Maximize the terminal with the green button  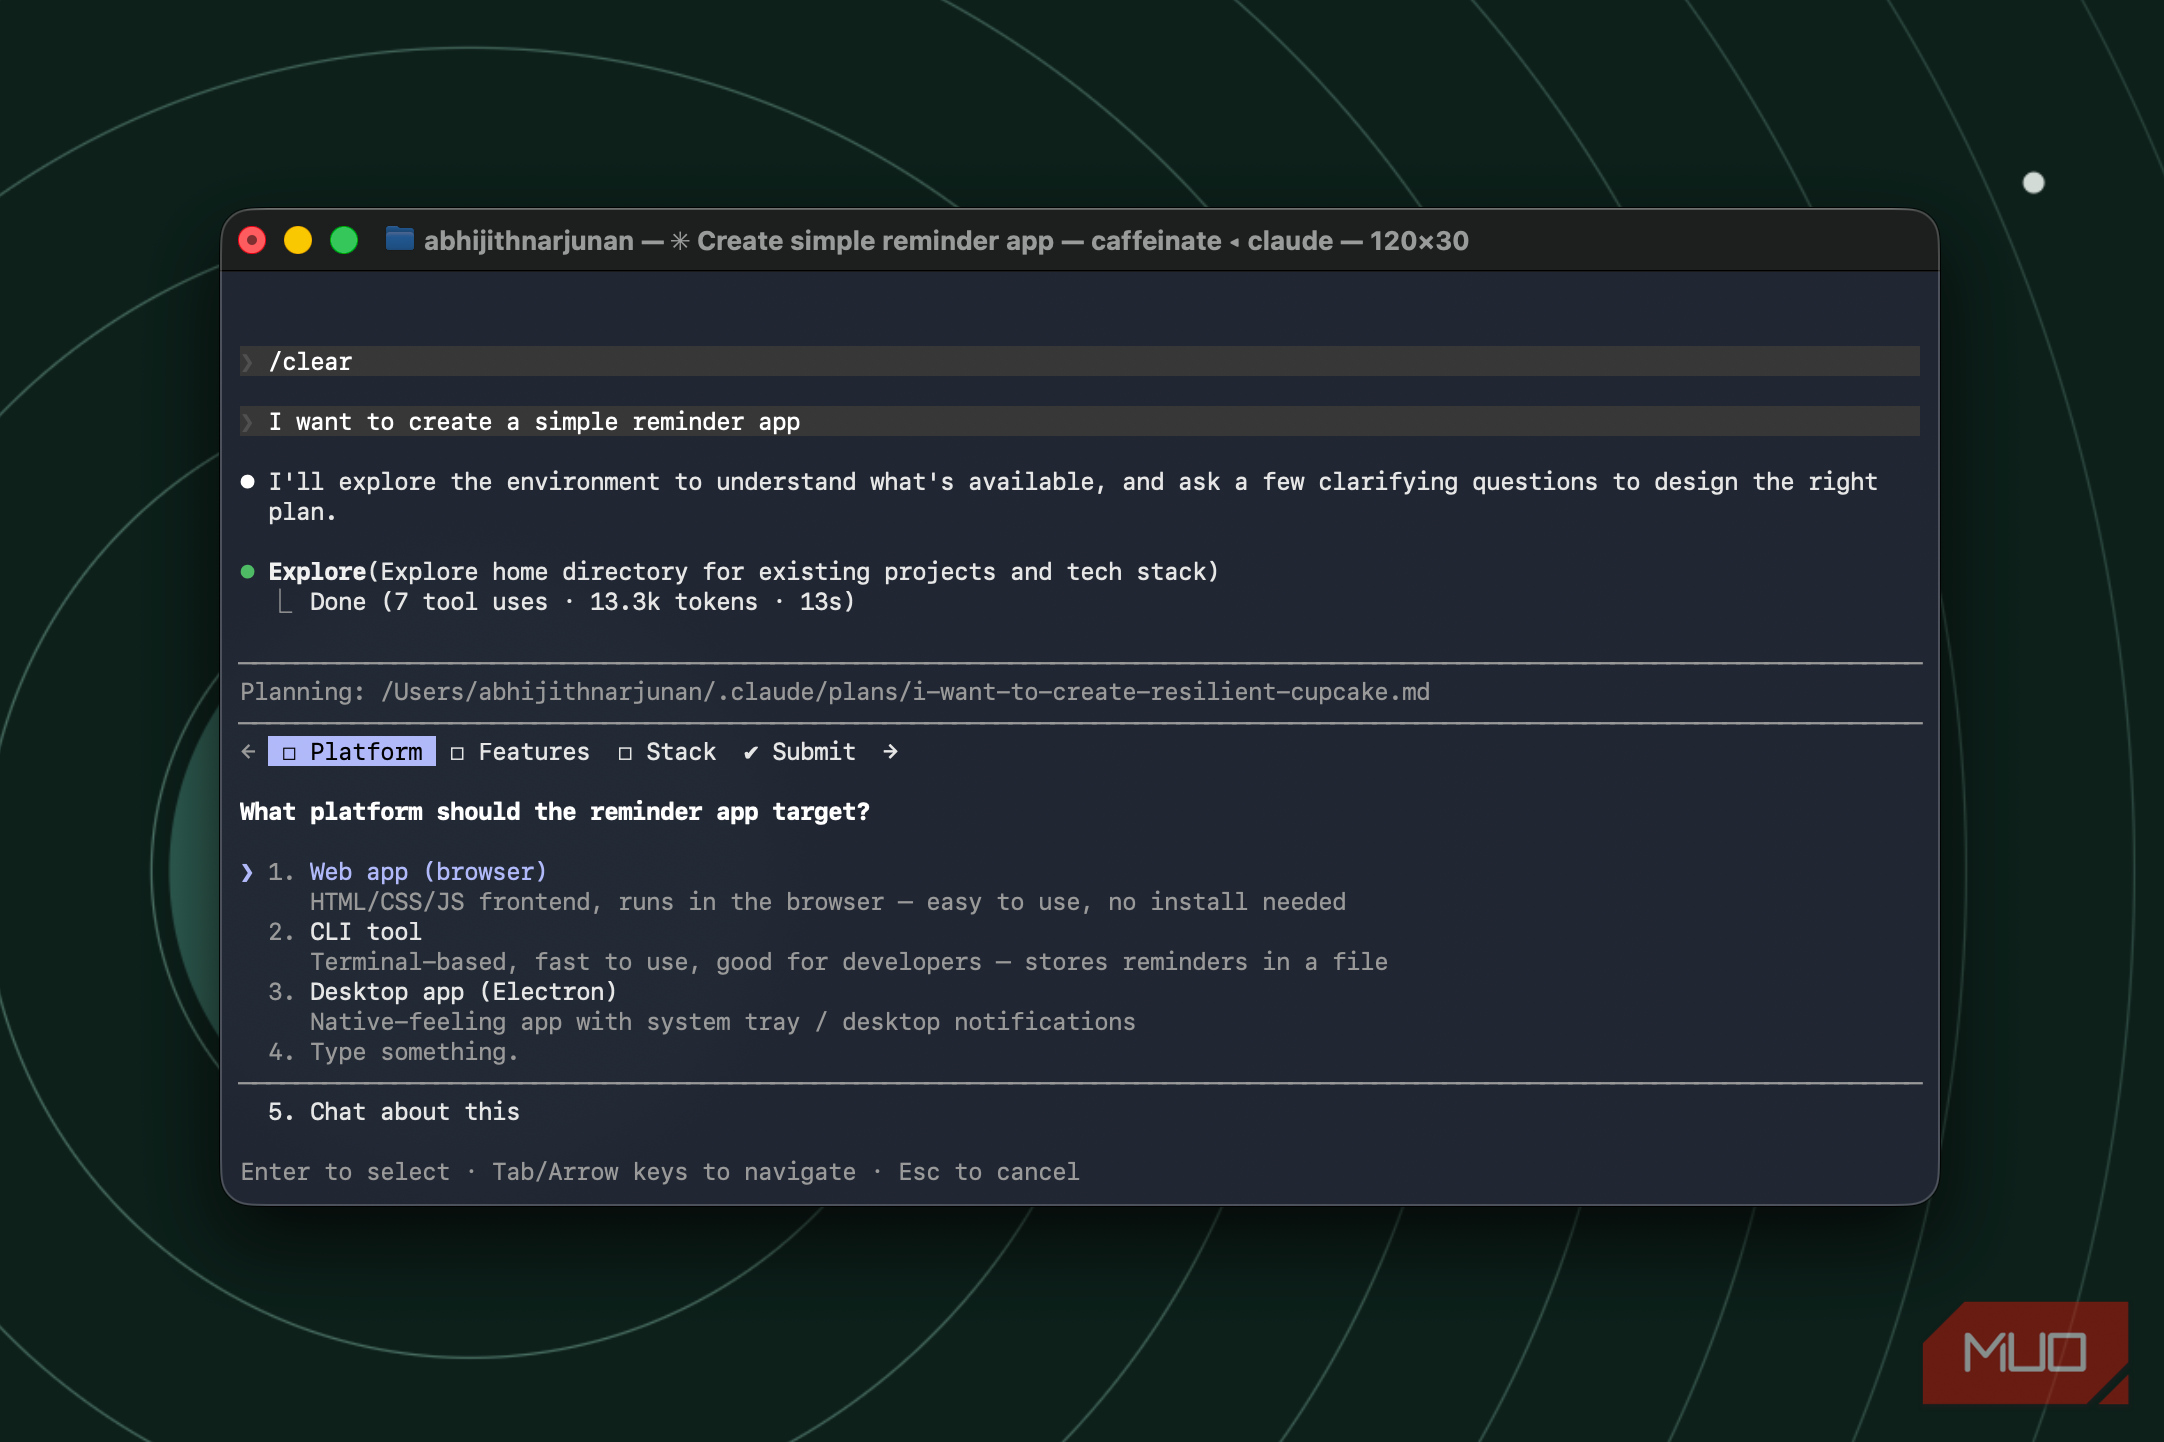tap(344, 240)
